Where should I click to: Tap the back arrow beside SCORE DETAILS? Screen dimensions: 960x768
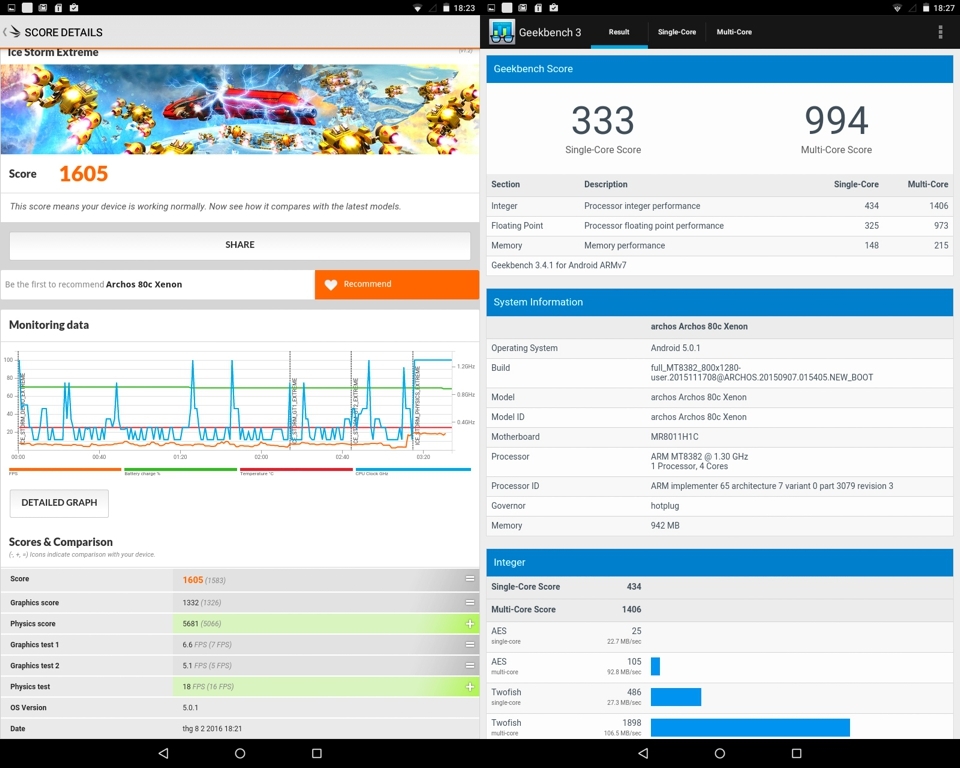pyautogui.click(x=12, y=32)
